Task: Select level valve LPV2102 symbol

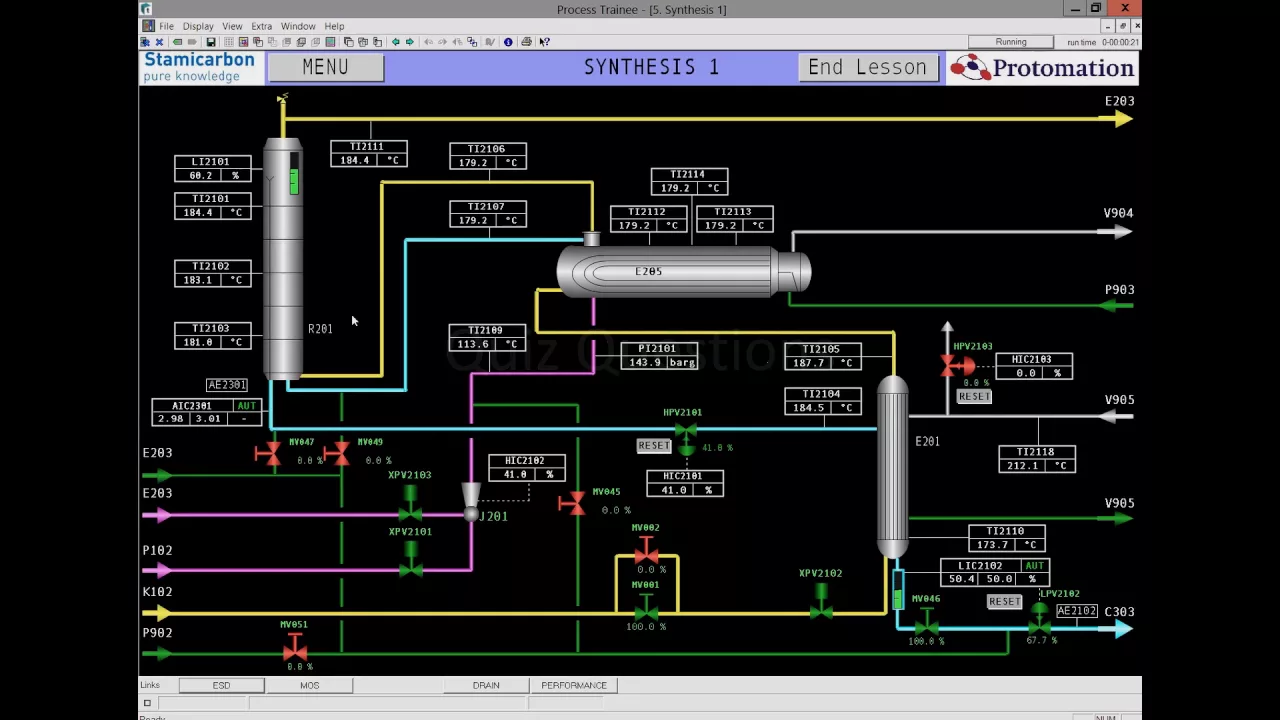Action: point(1040,618)
